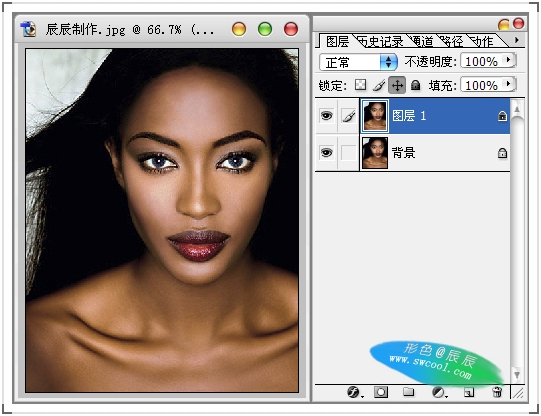Toggle lock image pixels brush icon
The image size is (541, 416).
379,85
